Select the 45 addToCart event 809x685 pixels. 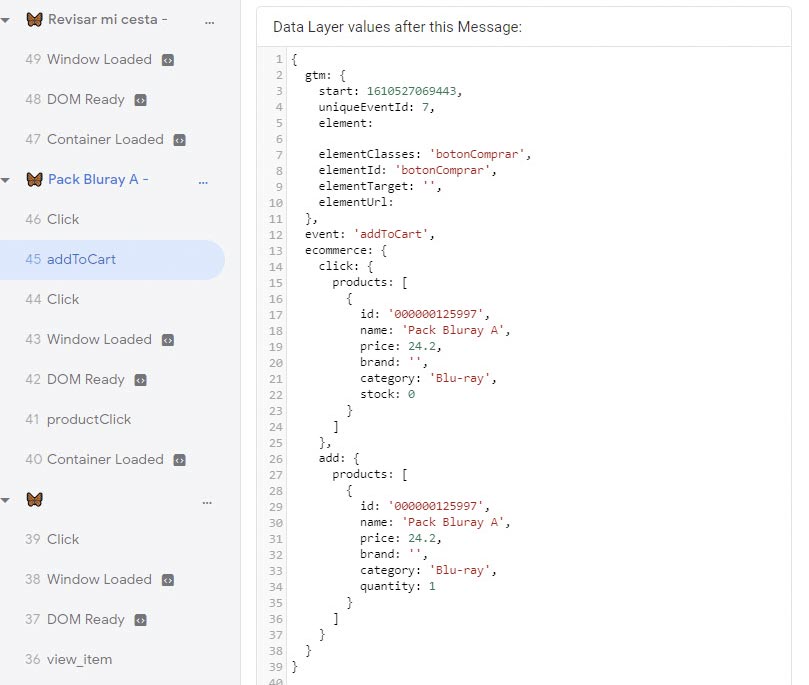[112, 259]
